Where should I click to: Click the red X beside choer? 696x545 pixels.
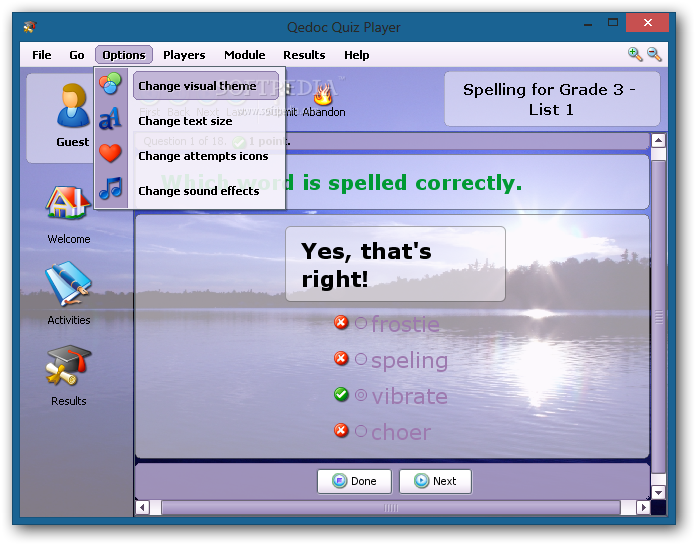tap(341, 430)
